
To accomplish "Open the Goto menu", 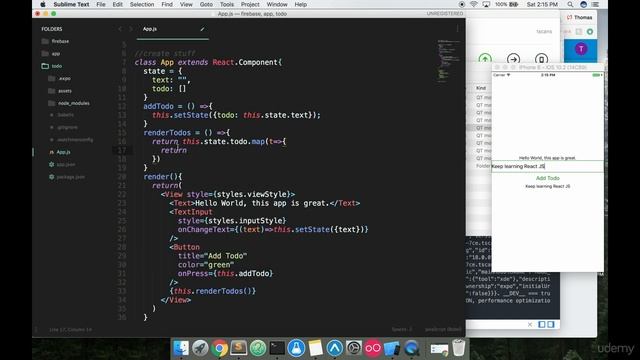I will tap(206, 4).
